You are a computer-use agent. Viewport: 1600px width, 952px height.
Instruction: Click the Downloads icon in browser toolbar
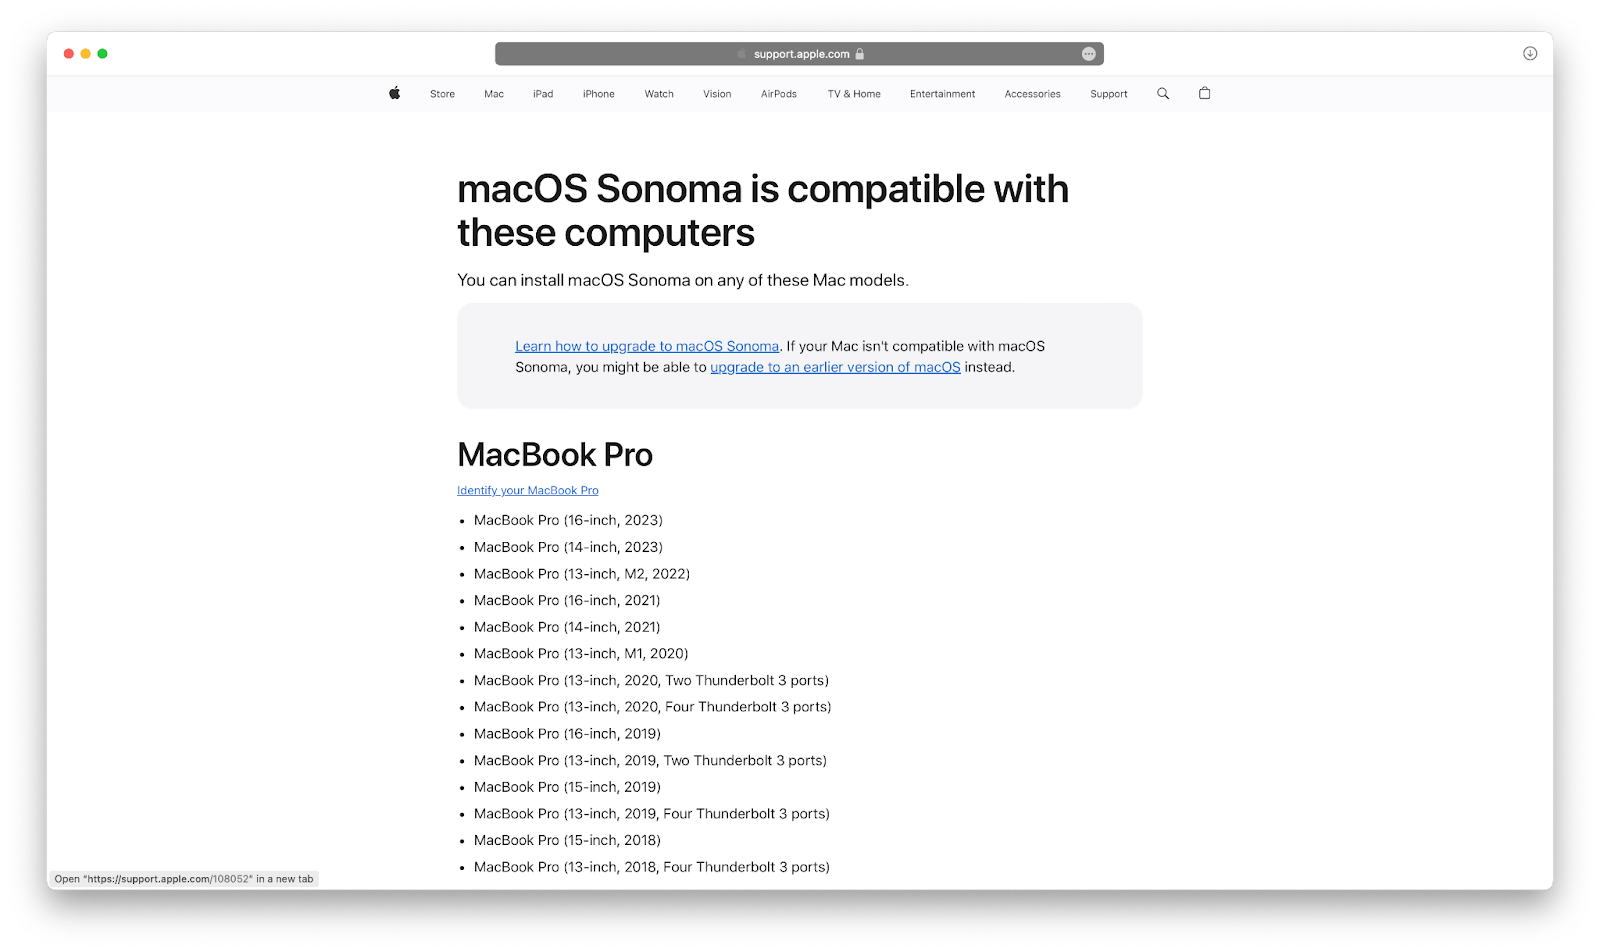(x=1529, y=53)
